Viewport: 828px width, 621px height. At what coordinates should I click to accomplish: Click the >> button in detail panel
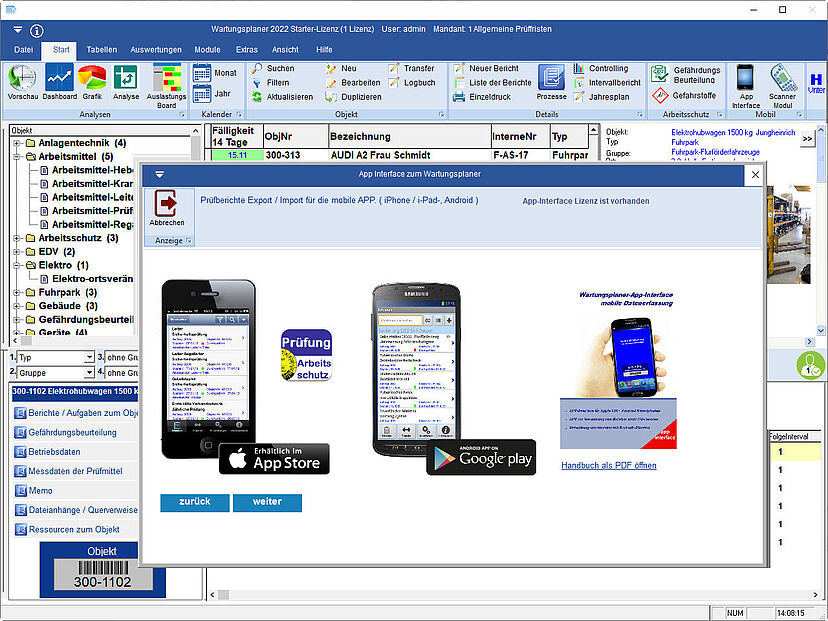pos(807,139)
